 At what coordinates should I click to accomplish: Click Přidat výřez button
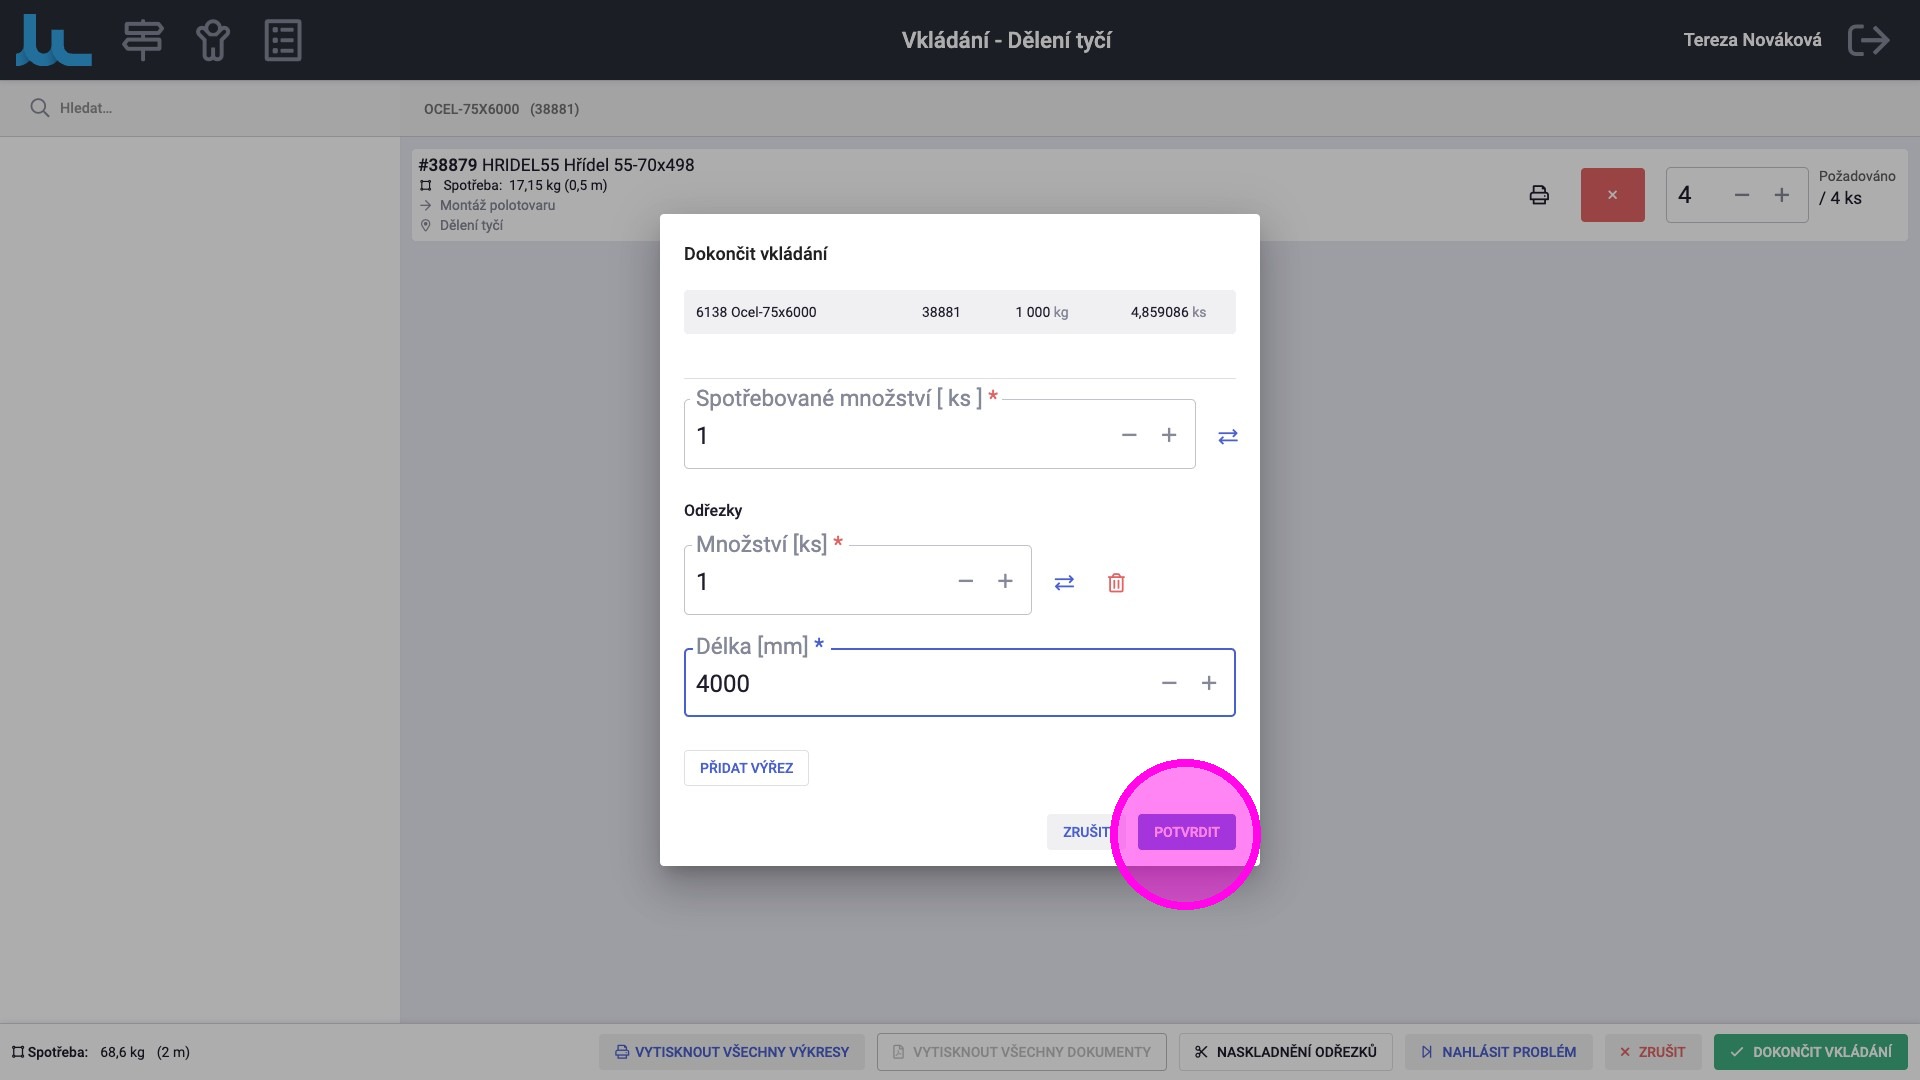tap(746, 768)
